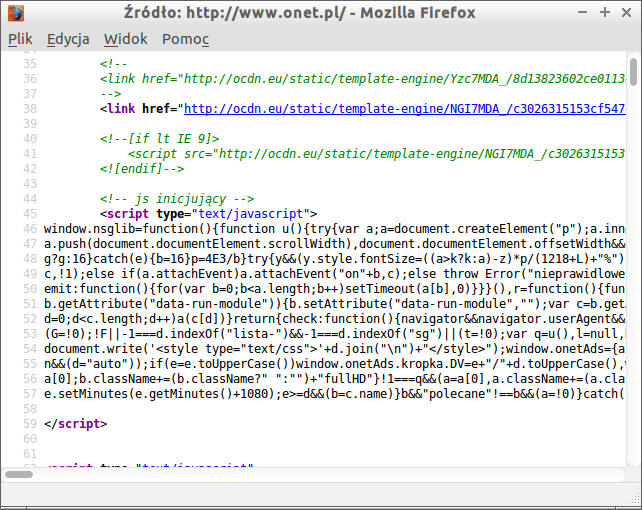Open the Plik menu
642x510 pixels.
point(20,39)
